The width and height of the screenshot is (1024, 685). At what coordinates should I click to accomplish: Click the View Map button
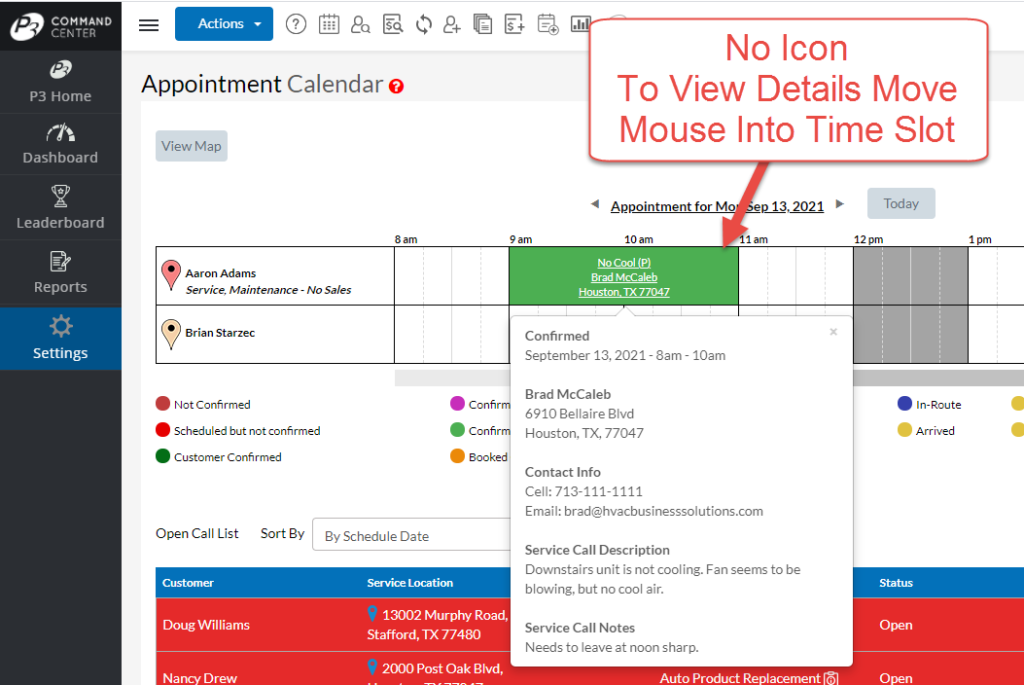point(191,146)
